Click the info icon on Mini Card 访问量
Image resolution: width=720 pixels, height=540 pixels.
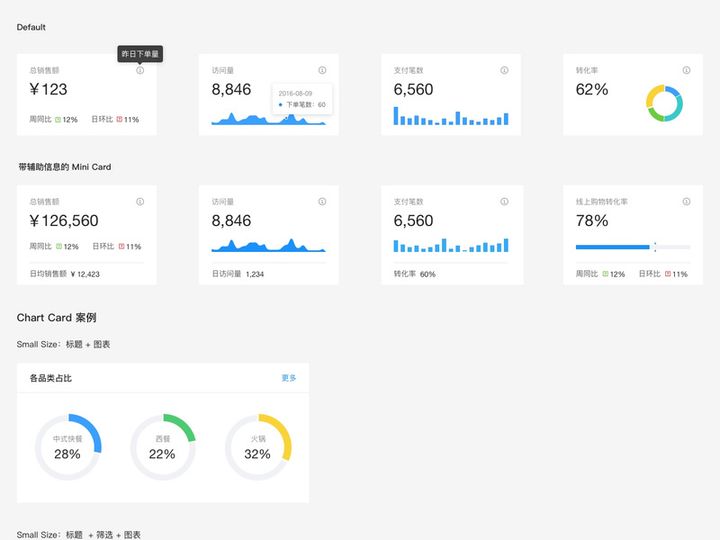[x=322, y=202]
